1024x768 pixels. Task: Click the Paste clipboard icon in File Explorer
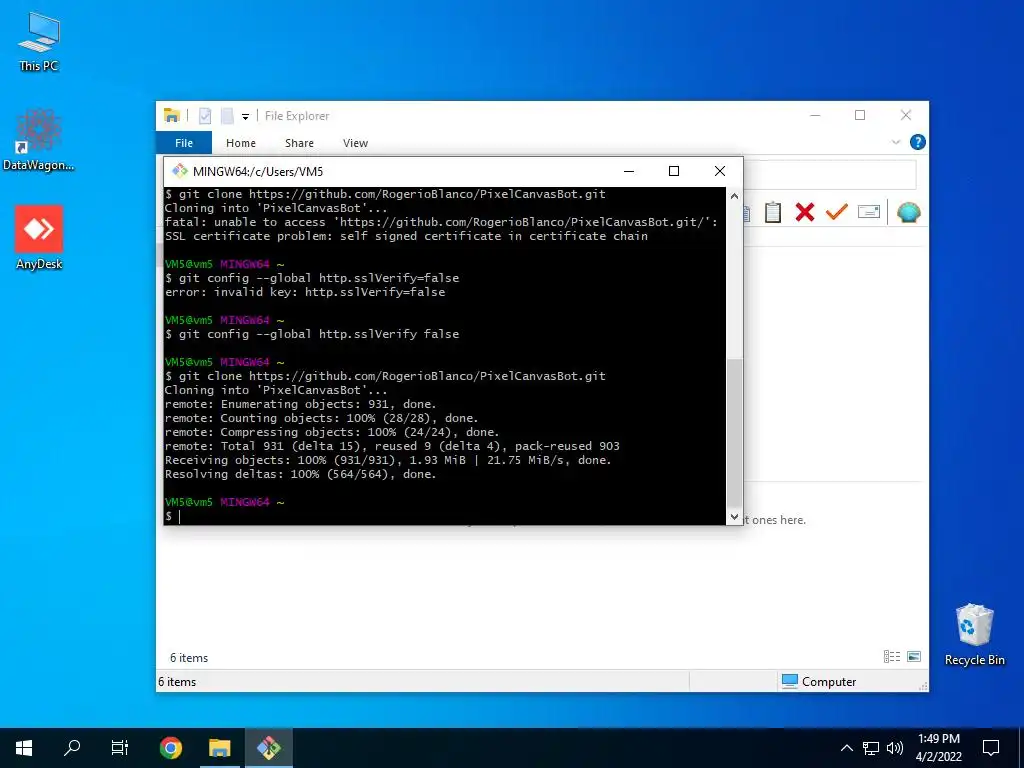[x=773, y=212]
